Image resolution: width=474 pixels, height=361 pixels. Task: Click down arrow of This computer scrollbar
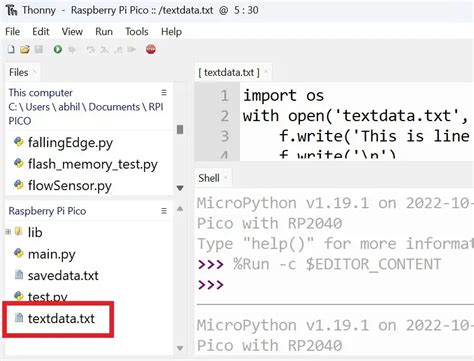[x=180, y=188]
